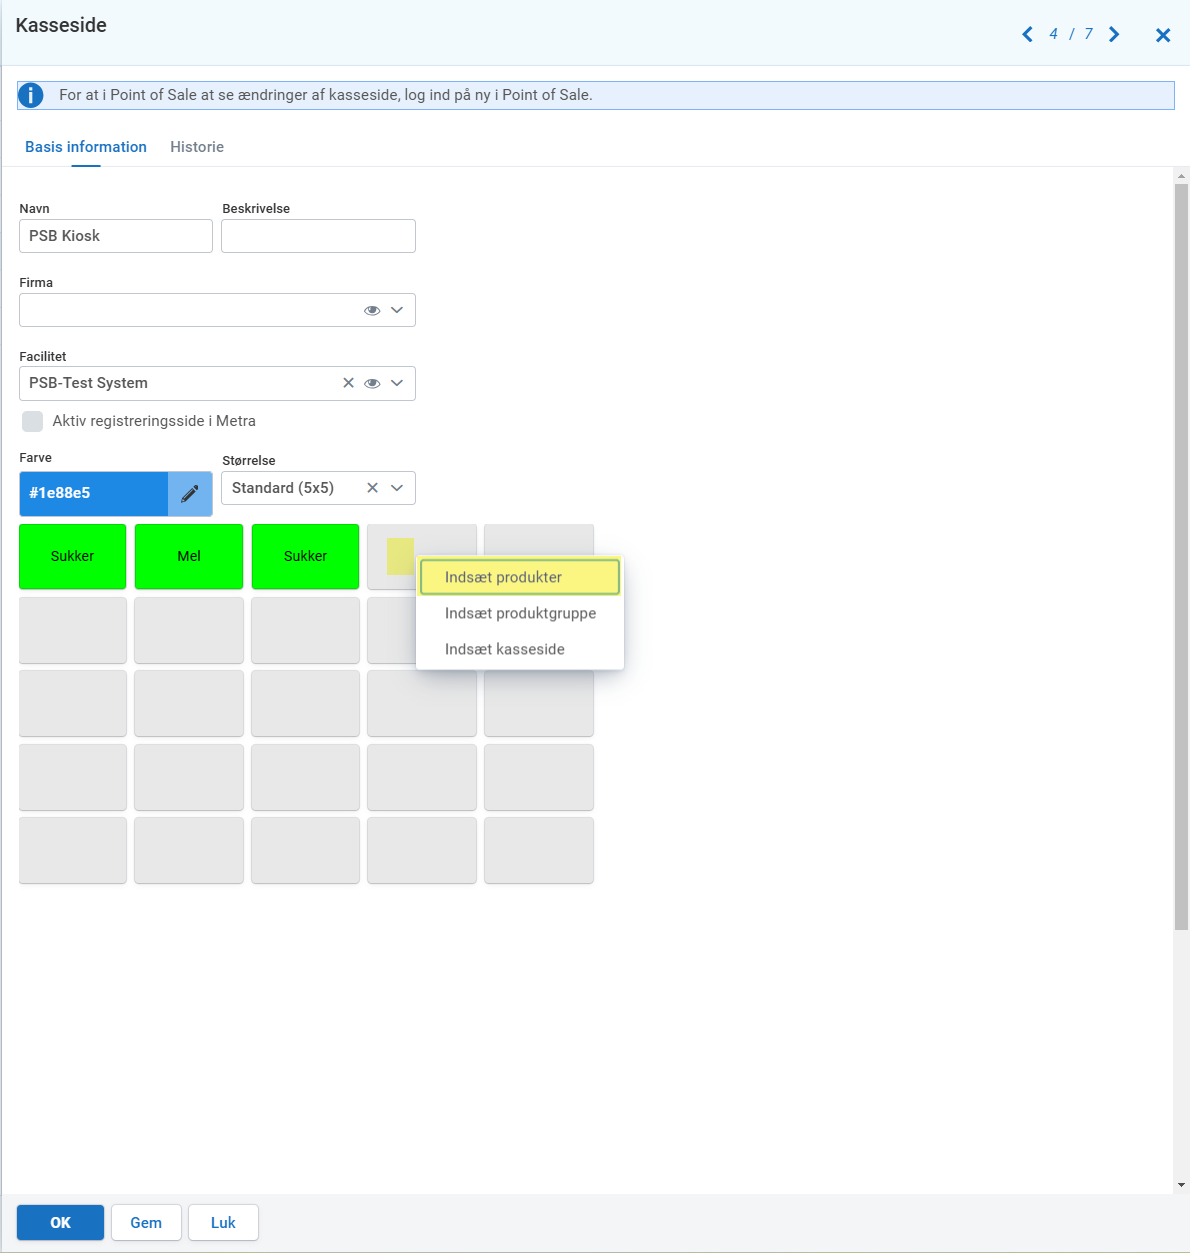This screenshot has width=1190, height=1253.
Task: Click the blue #1e88e5 color swatch
Action: [94, 494]
